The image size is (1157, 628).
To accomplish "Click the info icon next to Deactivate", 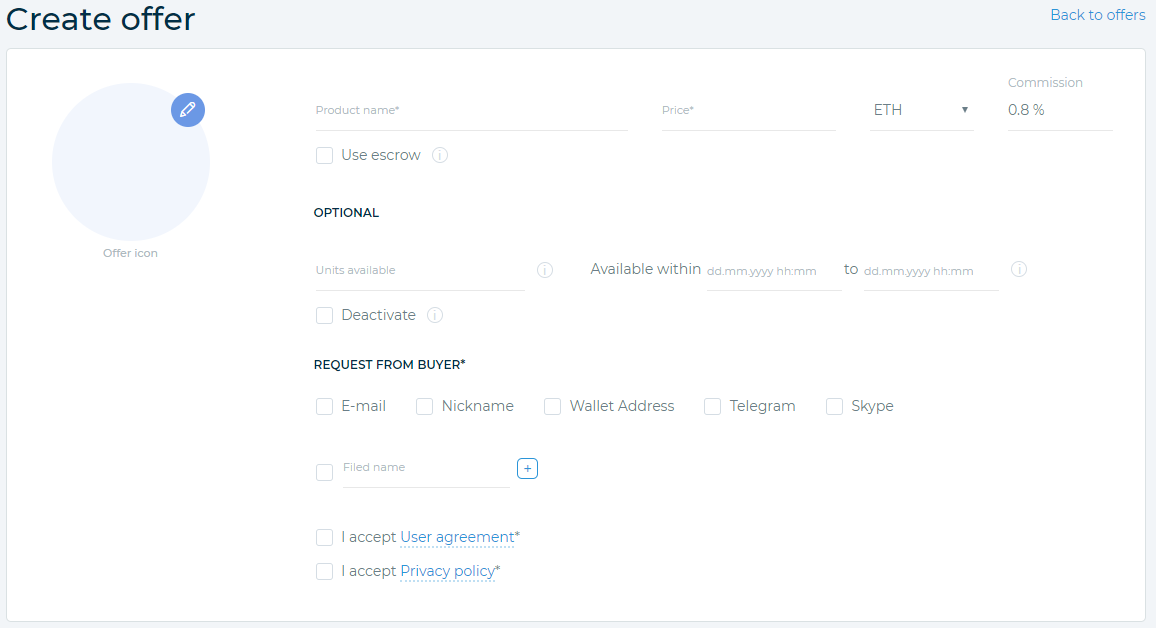I will pos(435,315).
